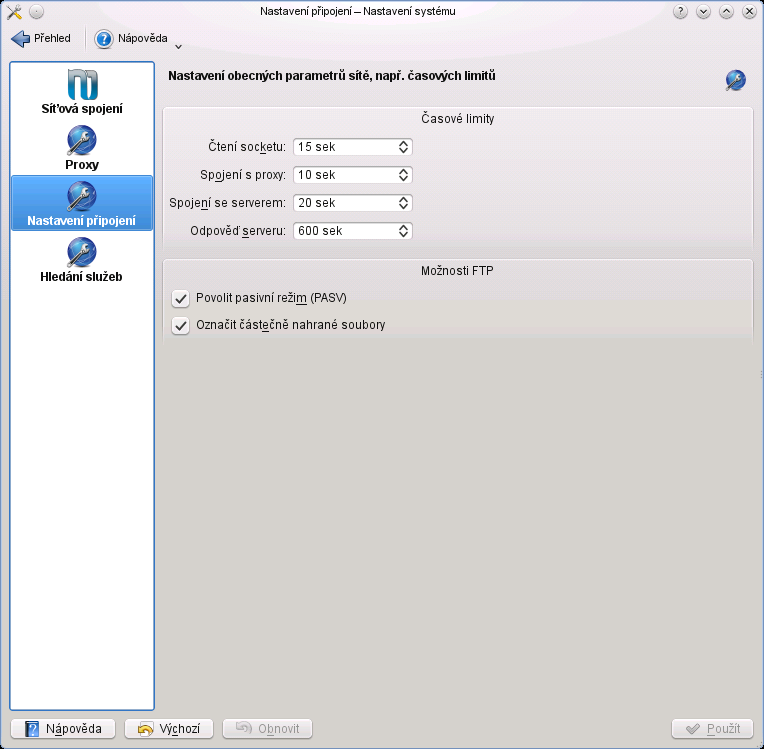The height and width of the screenshot is (749, 764).
Task: Click the Obnovit reset button
Action: point(267,729)
